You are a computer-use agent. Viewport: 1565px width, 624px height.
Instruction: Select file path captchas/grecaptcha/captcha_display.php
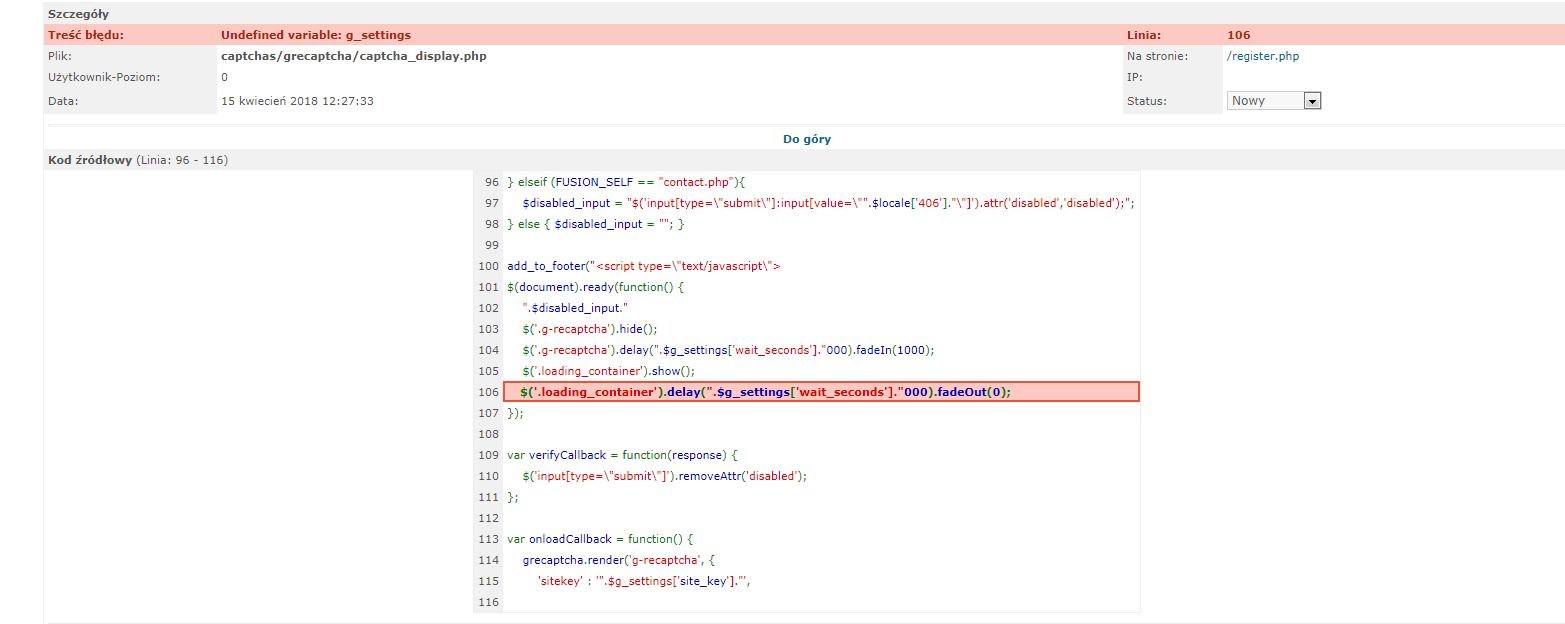(354, 56)
